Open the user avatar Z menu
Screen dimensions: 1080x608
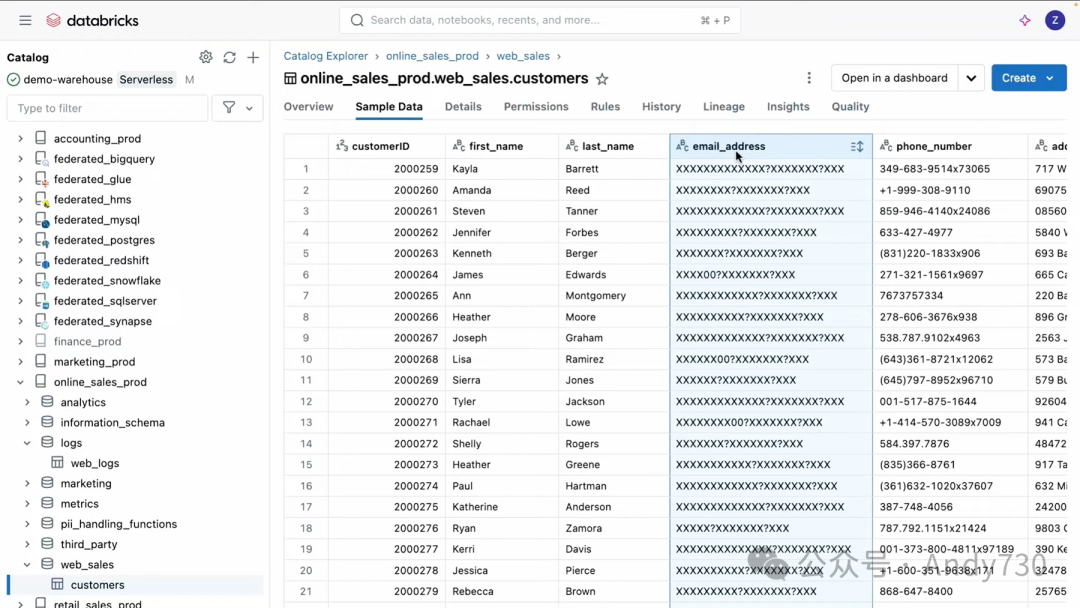(1055, 21)
